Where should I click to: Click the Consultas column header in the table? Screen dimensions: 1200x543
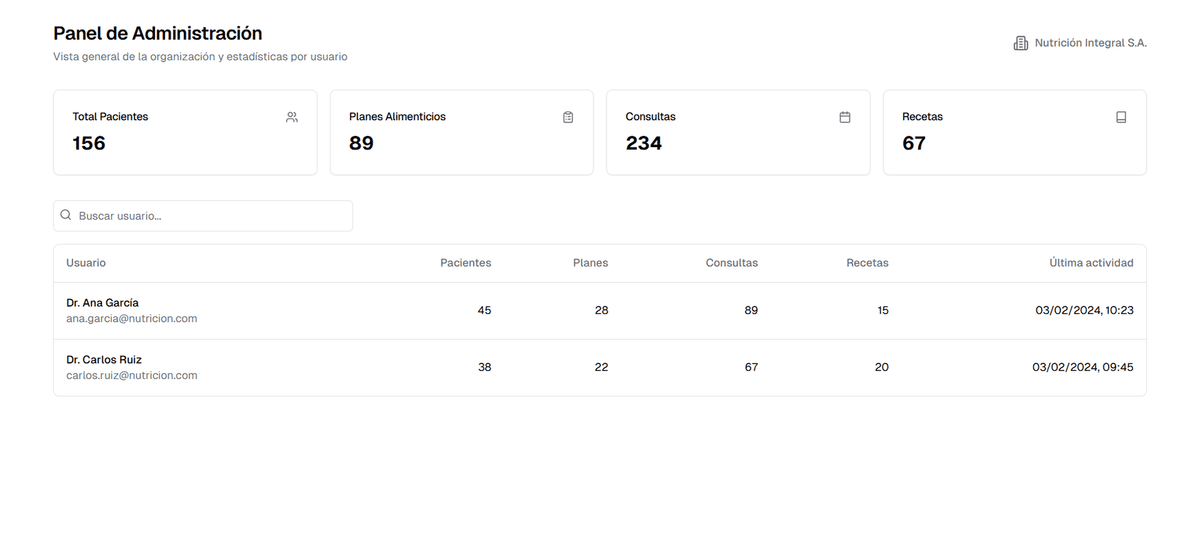[731, 263]
